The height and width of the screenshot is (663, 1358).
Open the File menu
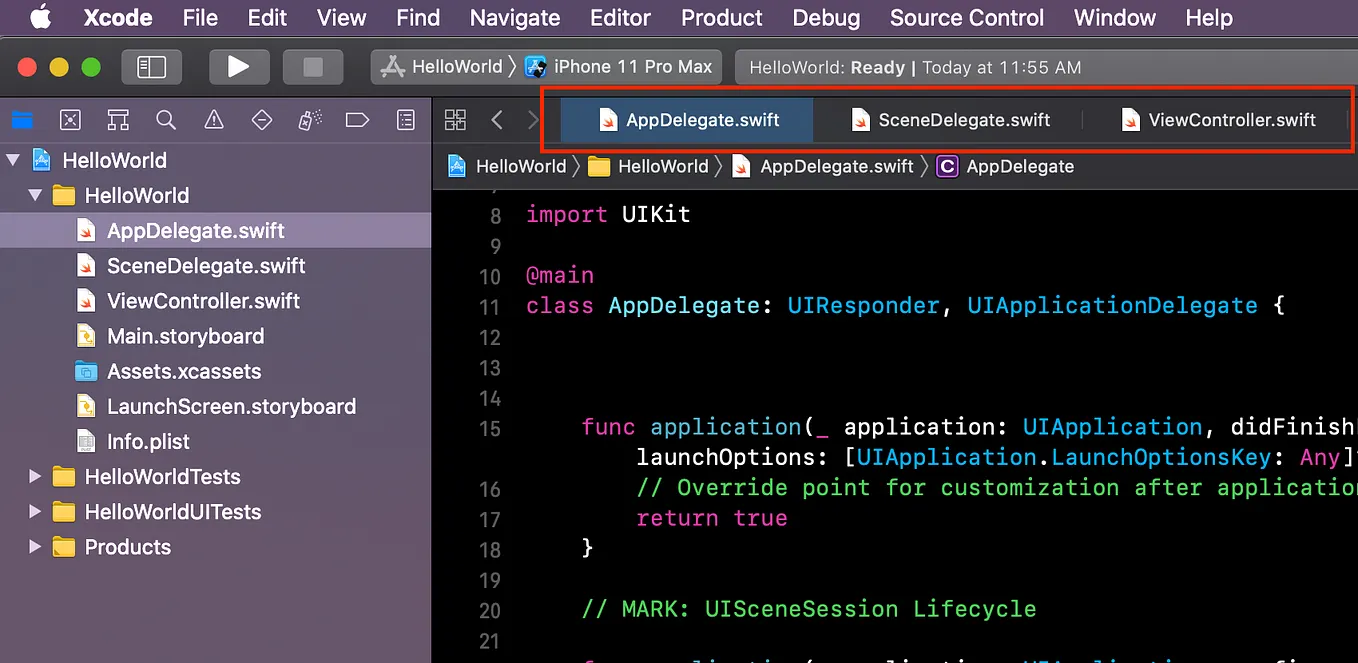point(200,17)
